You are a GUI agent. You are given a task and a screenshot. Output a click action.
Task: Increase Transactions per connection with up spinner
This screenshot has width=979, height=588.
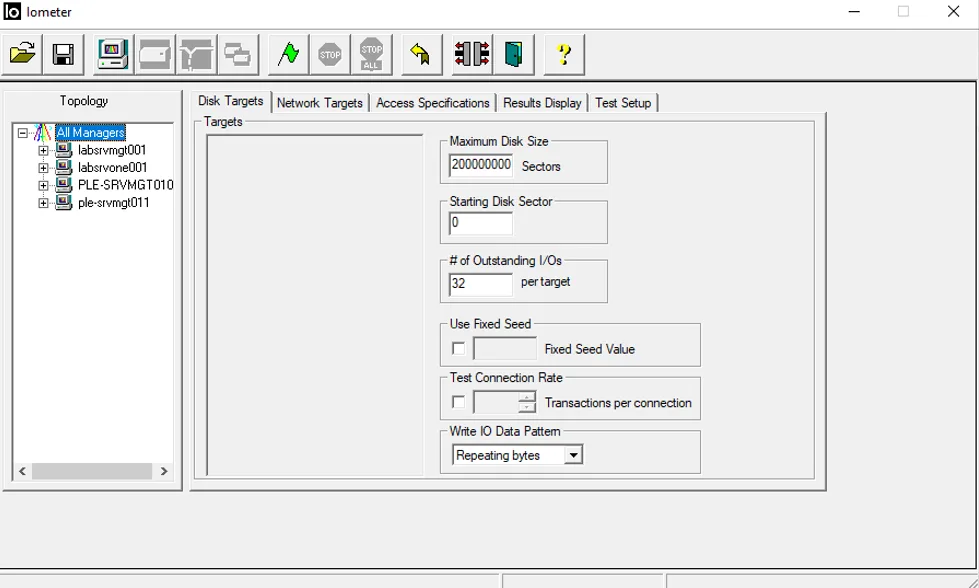[527, 398]
